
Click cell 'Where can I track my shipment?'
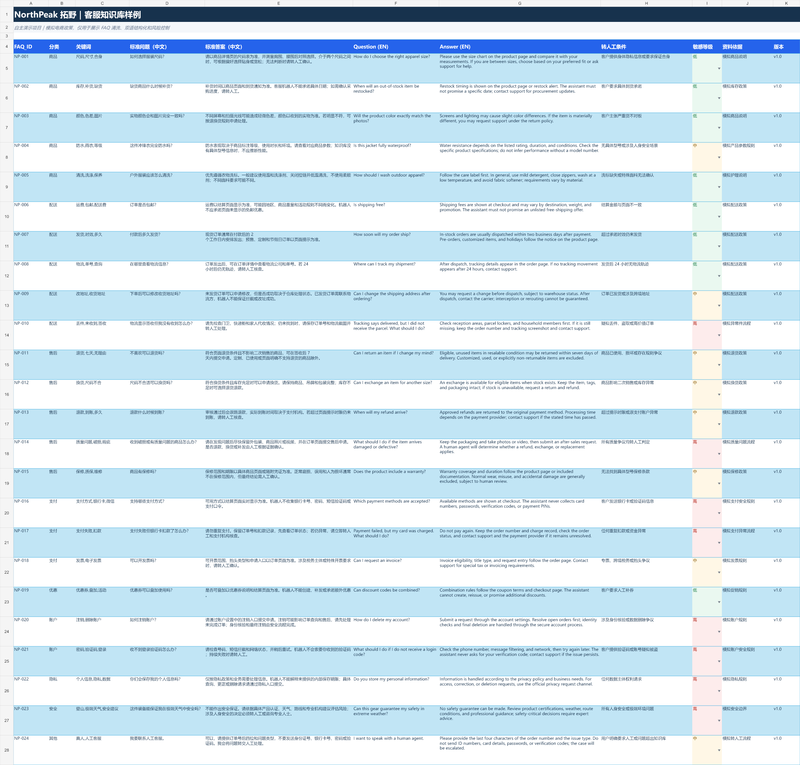coord(395,276)
